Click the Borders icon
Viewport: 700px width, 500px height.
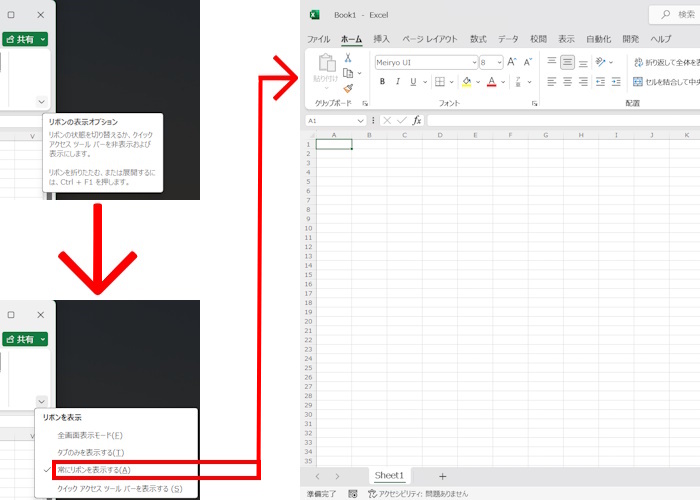pyautogui.click(x=440, y=82)
